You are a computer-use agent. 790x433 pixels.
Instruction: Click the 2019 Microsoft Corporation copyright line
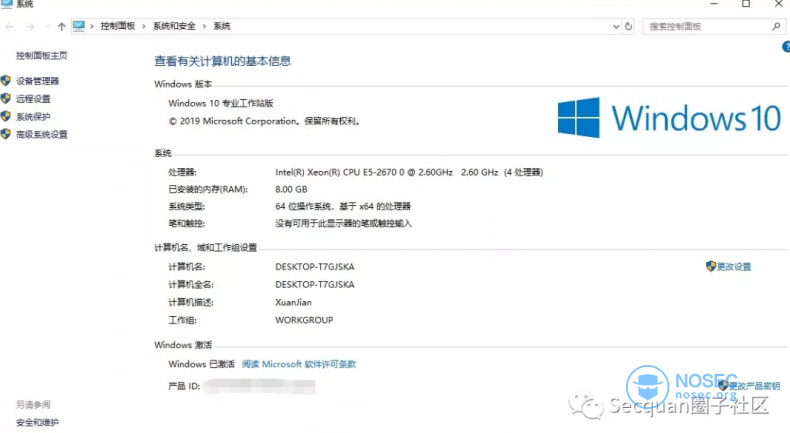265,121
